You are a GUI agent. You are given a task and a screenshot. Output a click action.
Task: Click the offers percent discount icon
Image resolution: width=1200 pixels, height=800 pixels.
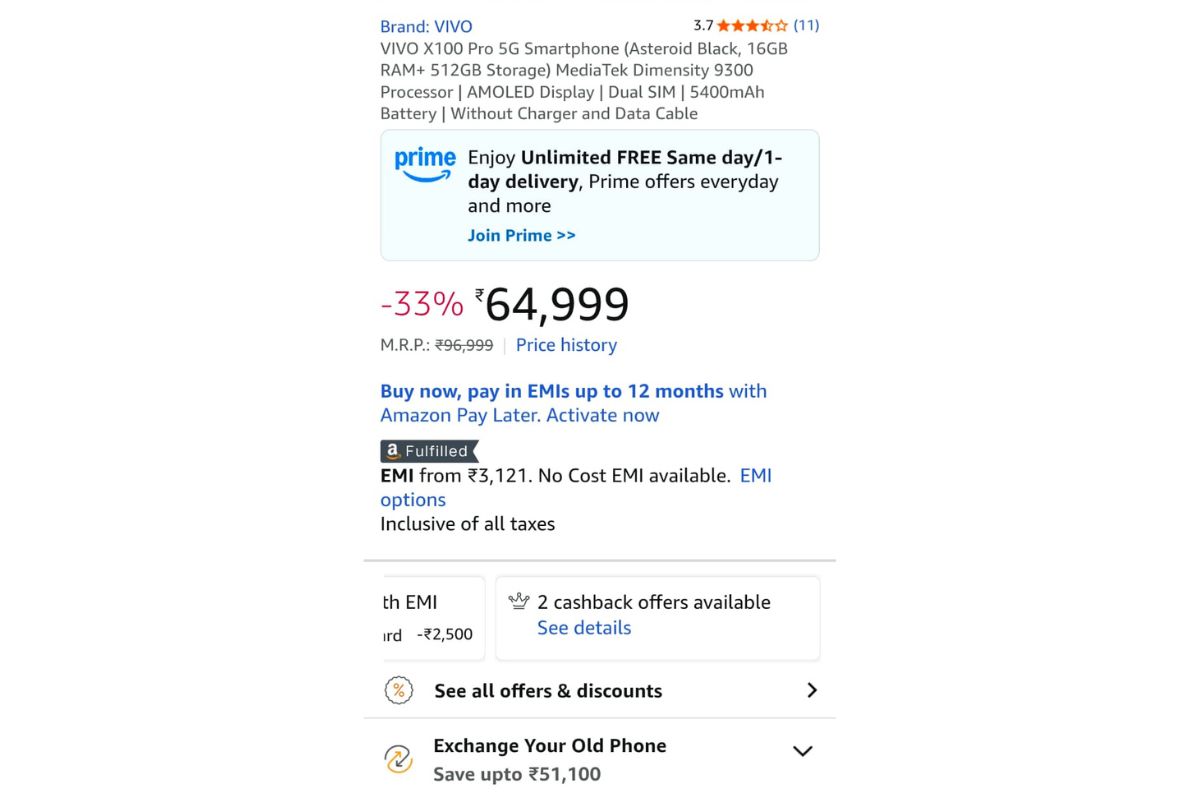coord(399,690)
